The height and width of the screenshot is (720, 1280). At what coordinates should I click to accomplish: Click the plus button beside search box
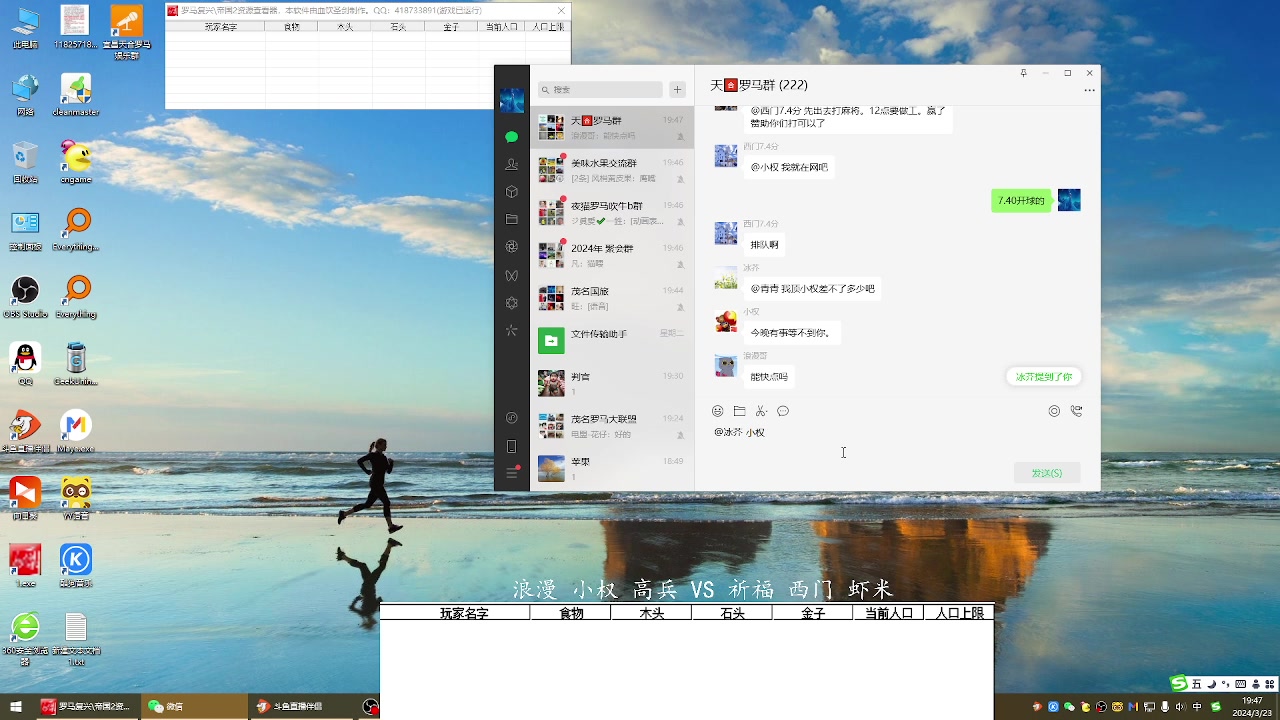pyautogui.click(x=677, y=90)
